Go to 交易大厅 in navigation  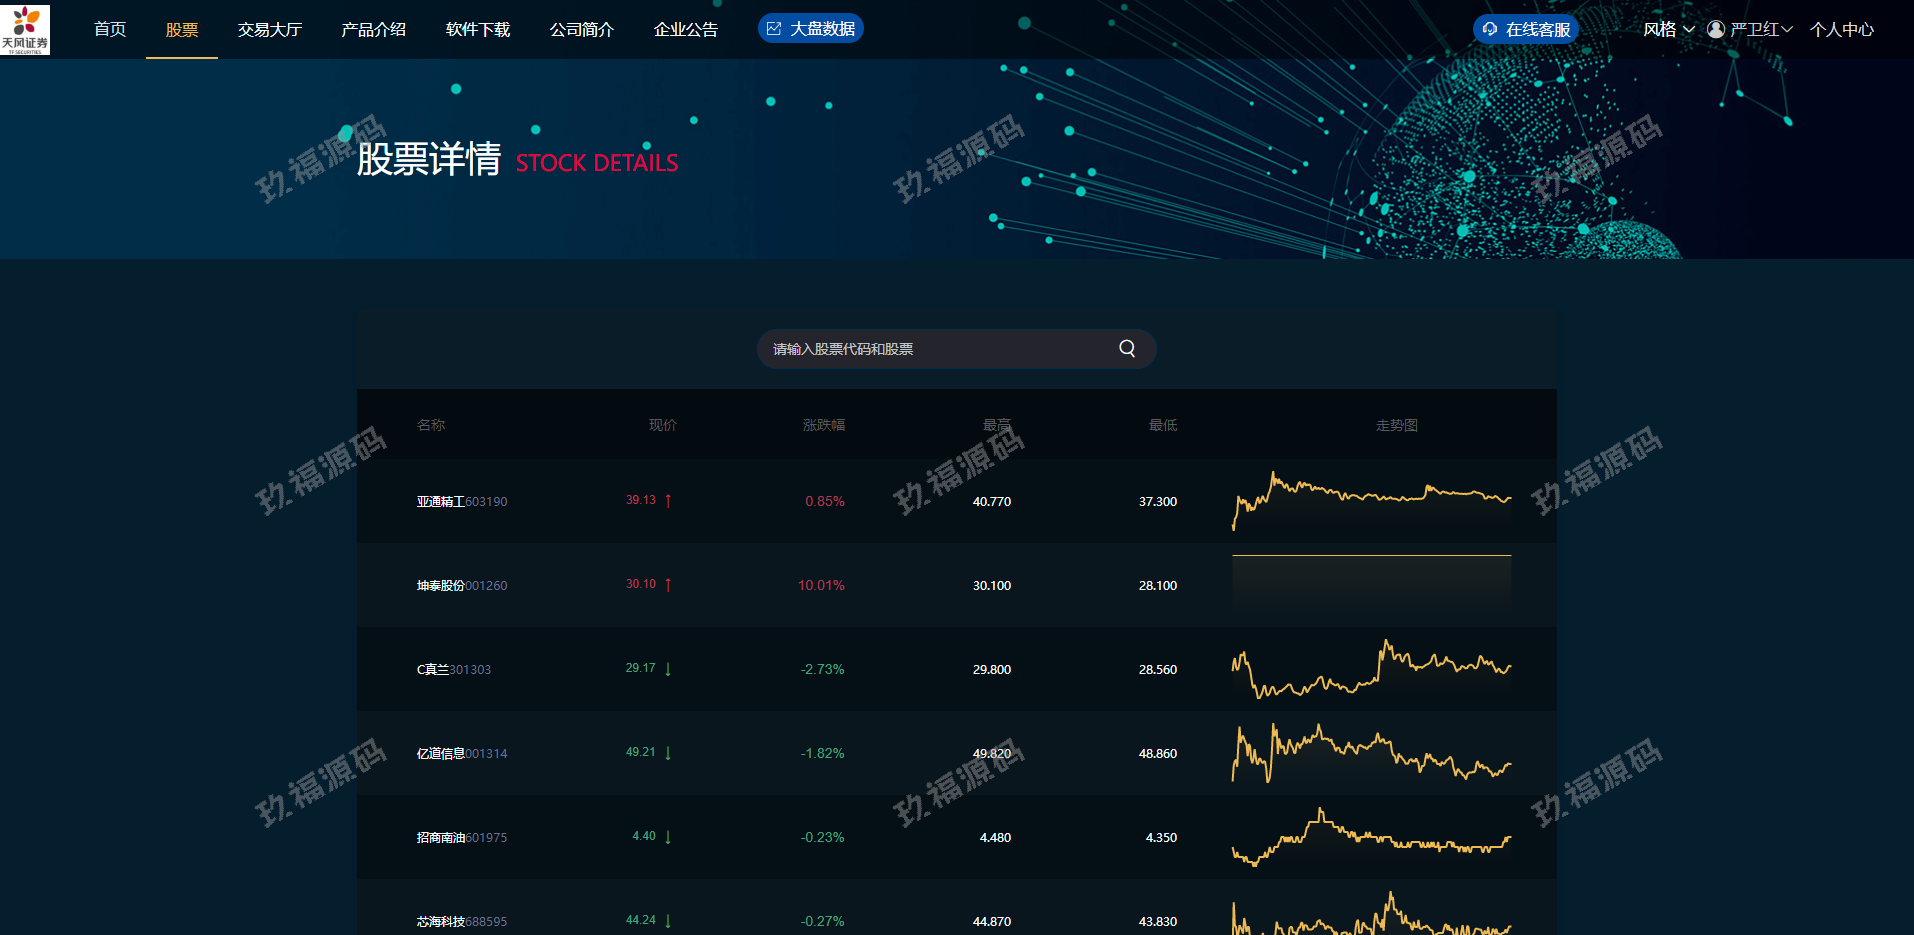click(269, 29)
